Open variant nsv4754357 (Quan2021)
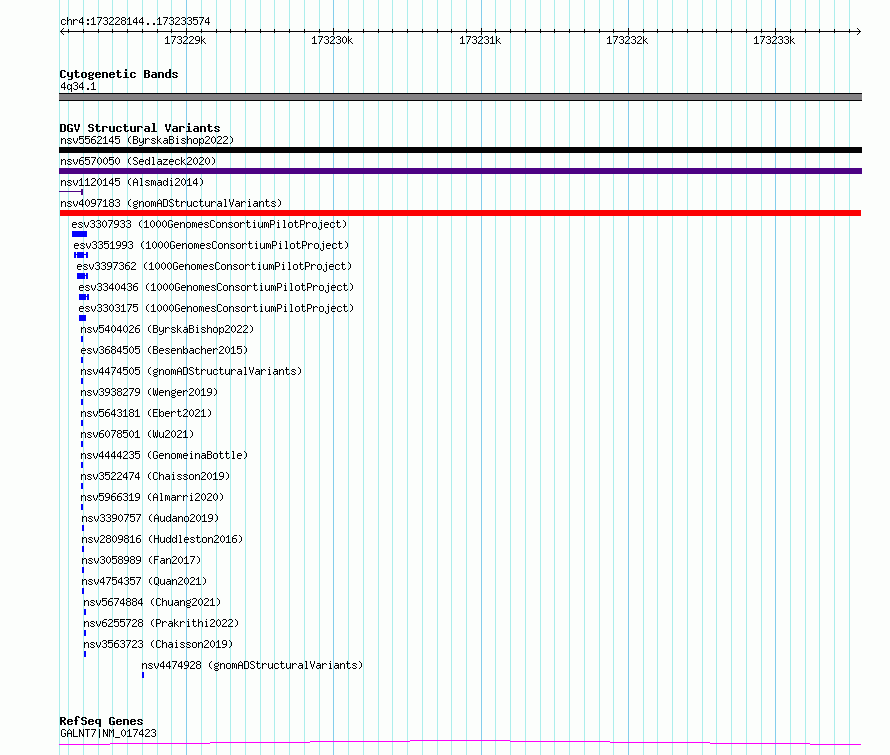 (144, 581)
